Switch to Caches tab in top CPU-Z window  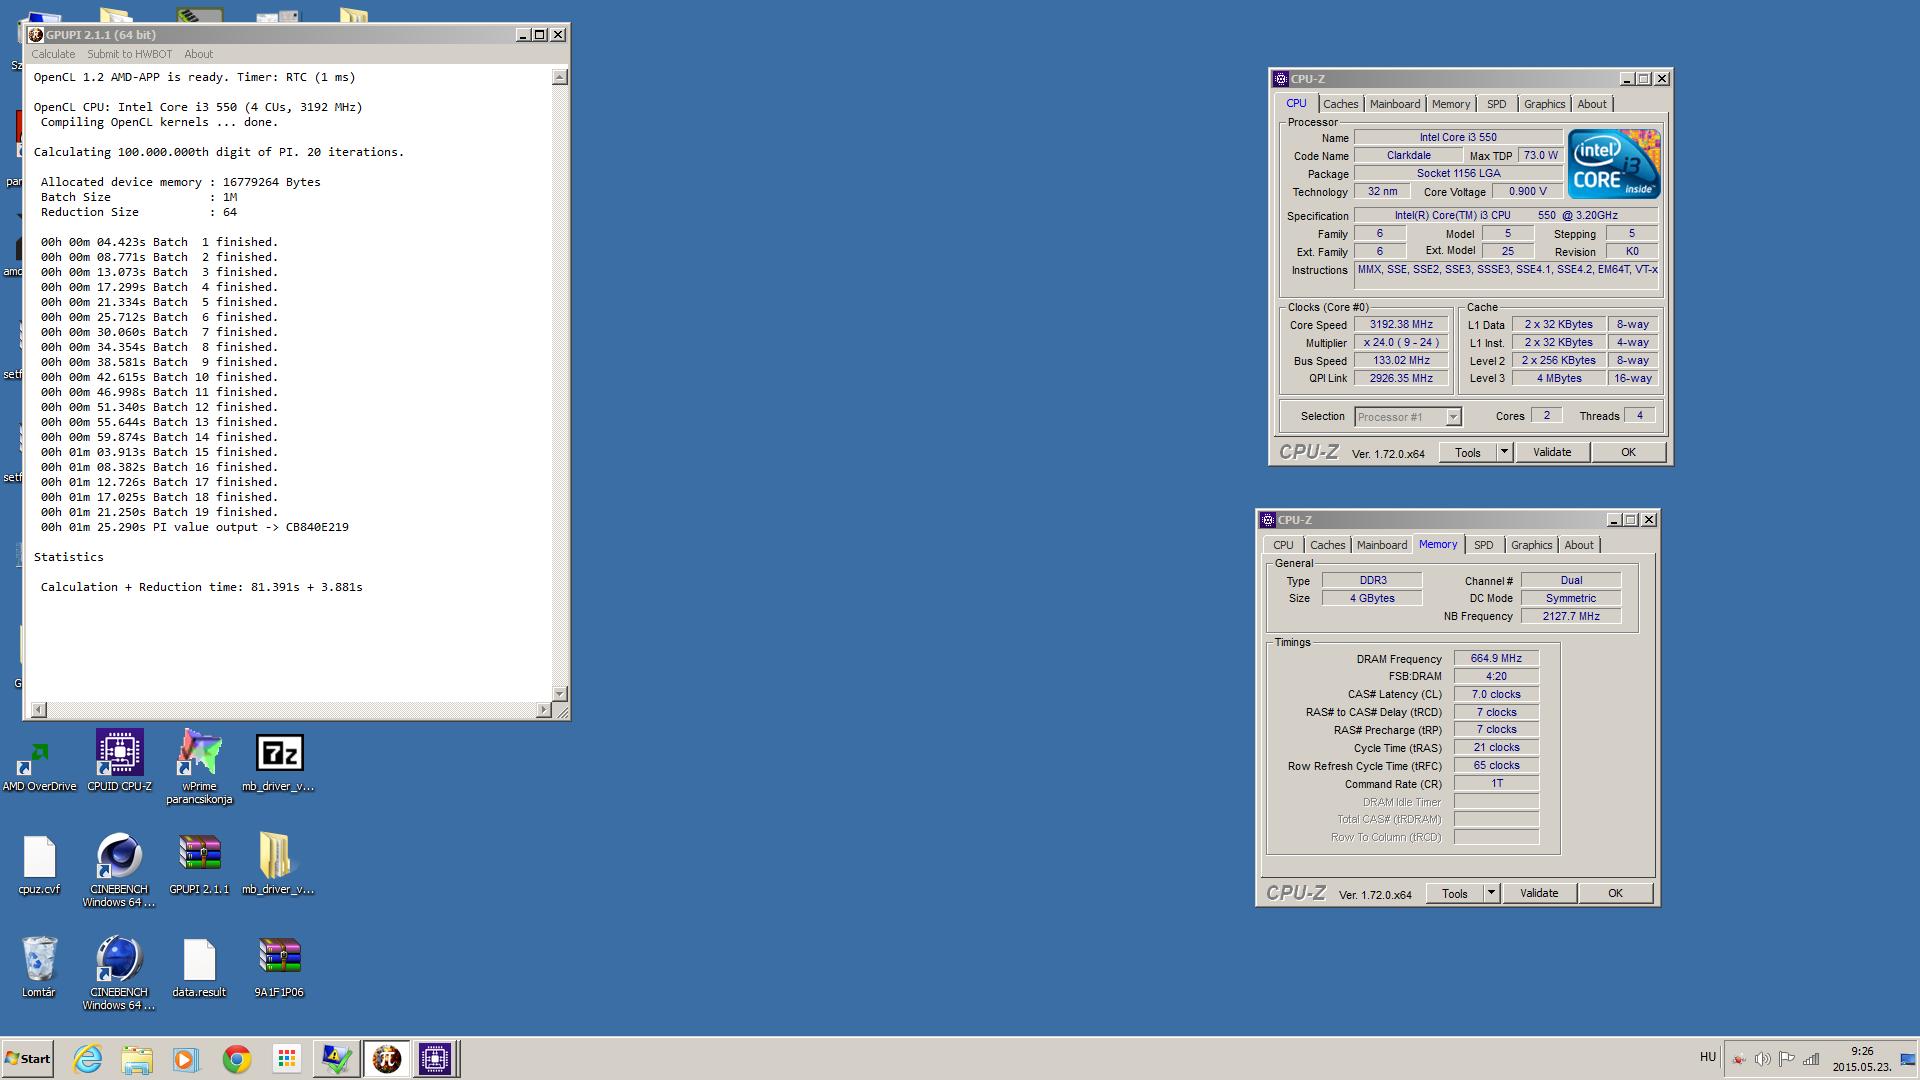1340,104
